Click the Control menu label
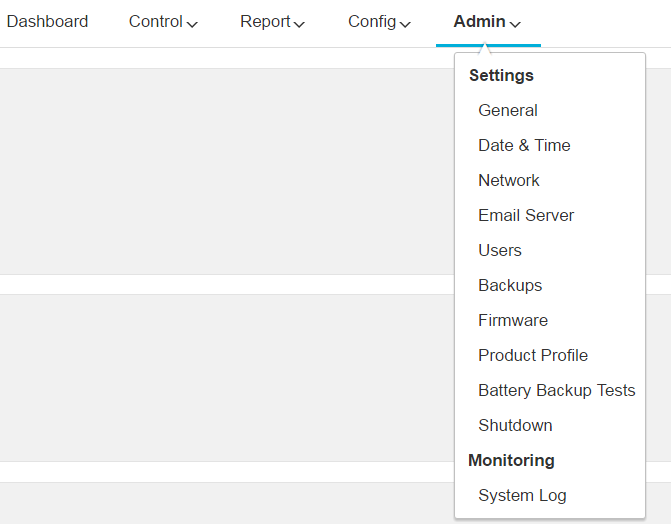 [156, 22]
